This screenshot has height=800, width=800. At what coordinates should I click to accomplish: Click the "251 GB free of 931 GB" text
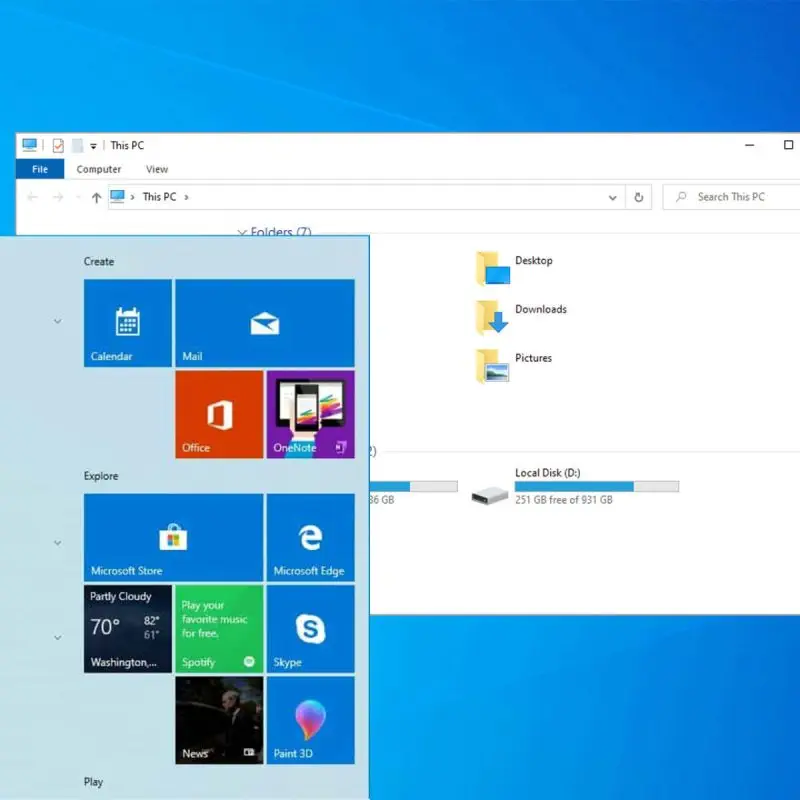[564, 500]
